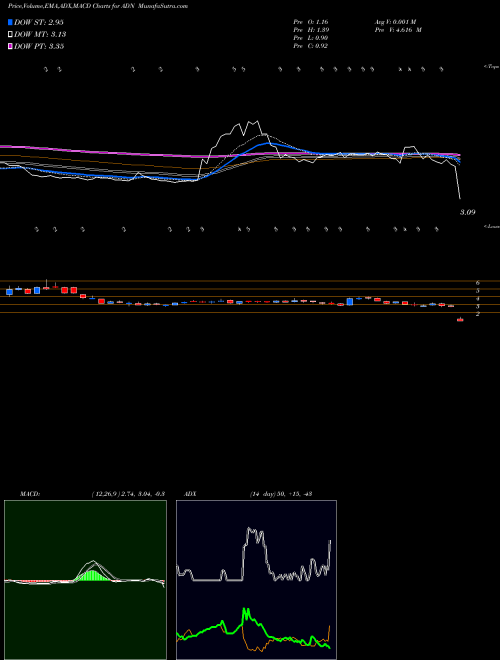Viewport: 500px width, 660px height.
Task: Click the axis label 2 on candlestick chart
Action: tap(478, 314)
